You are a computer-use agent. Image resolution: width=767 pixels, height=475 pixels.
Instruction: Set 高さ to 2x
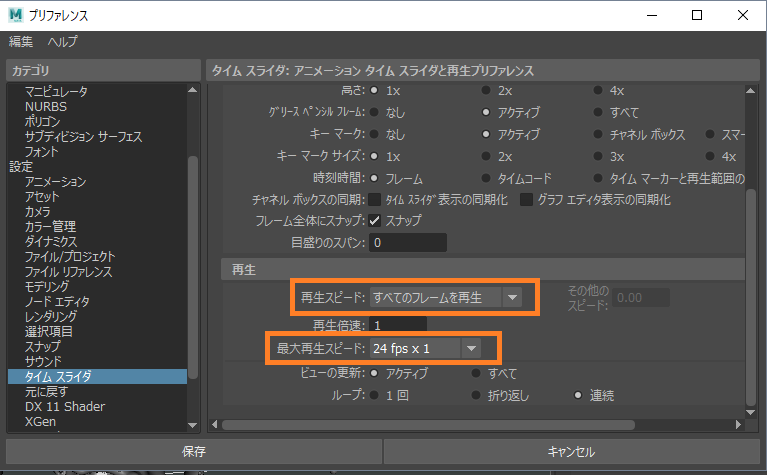(486, 90)
